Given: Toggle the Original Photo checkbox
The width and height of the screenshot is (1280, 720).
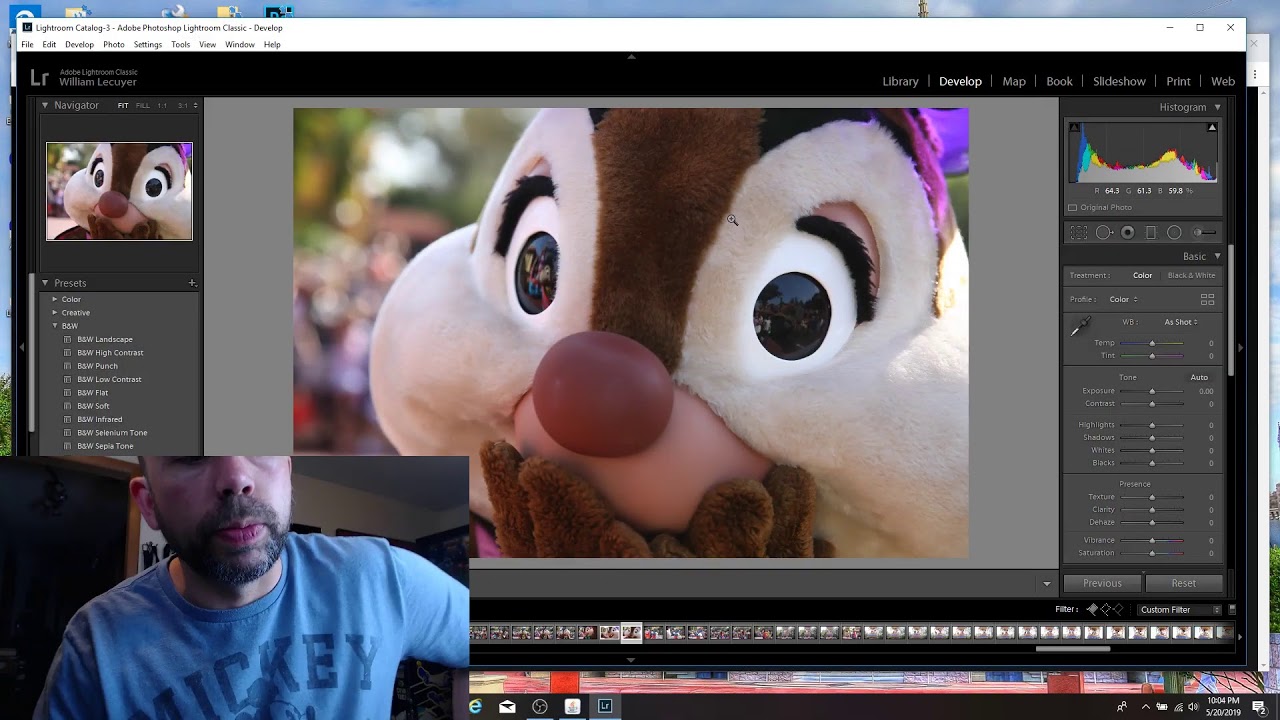Looking at the screenshot, I should click(1073, 207).
